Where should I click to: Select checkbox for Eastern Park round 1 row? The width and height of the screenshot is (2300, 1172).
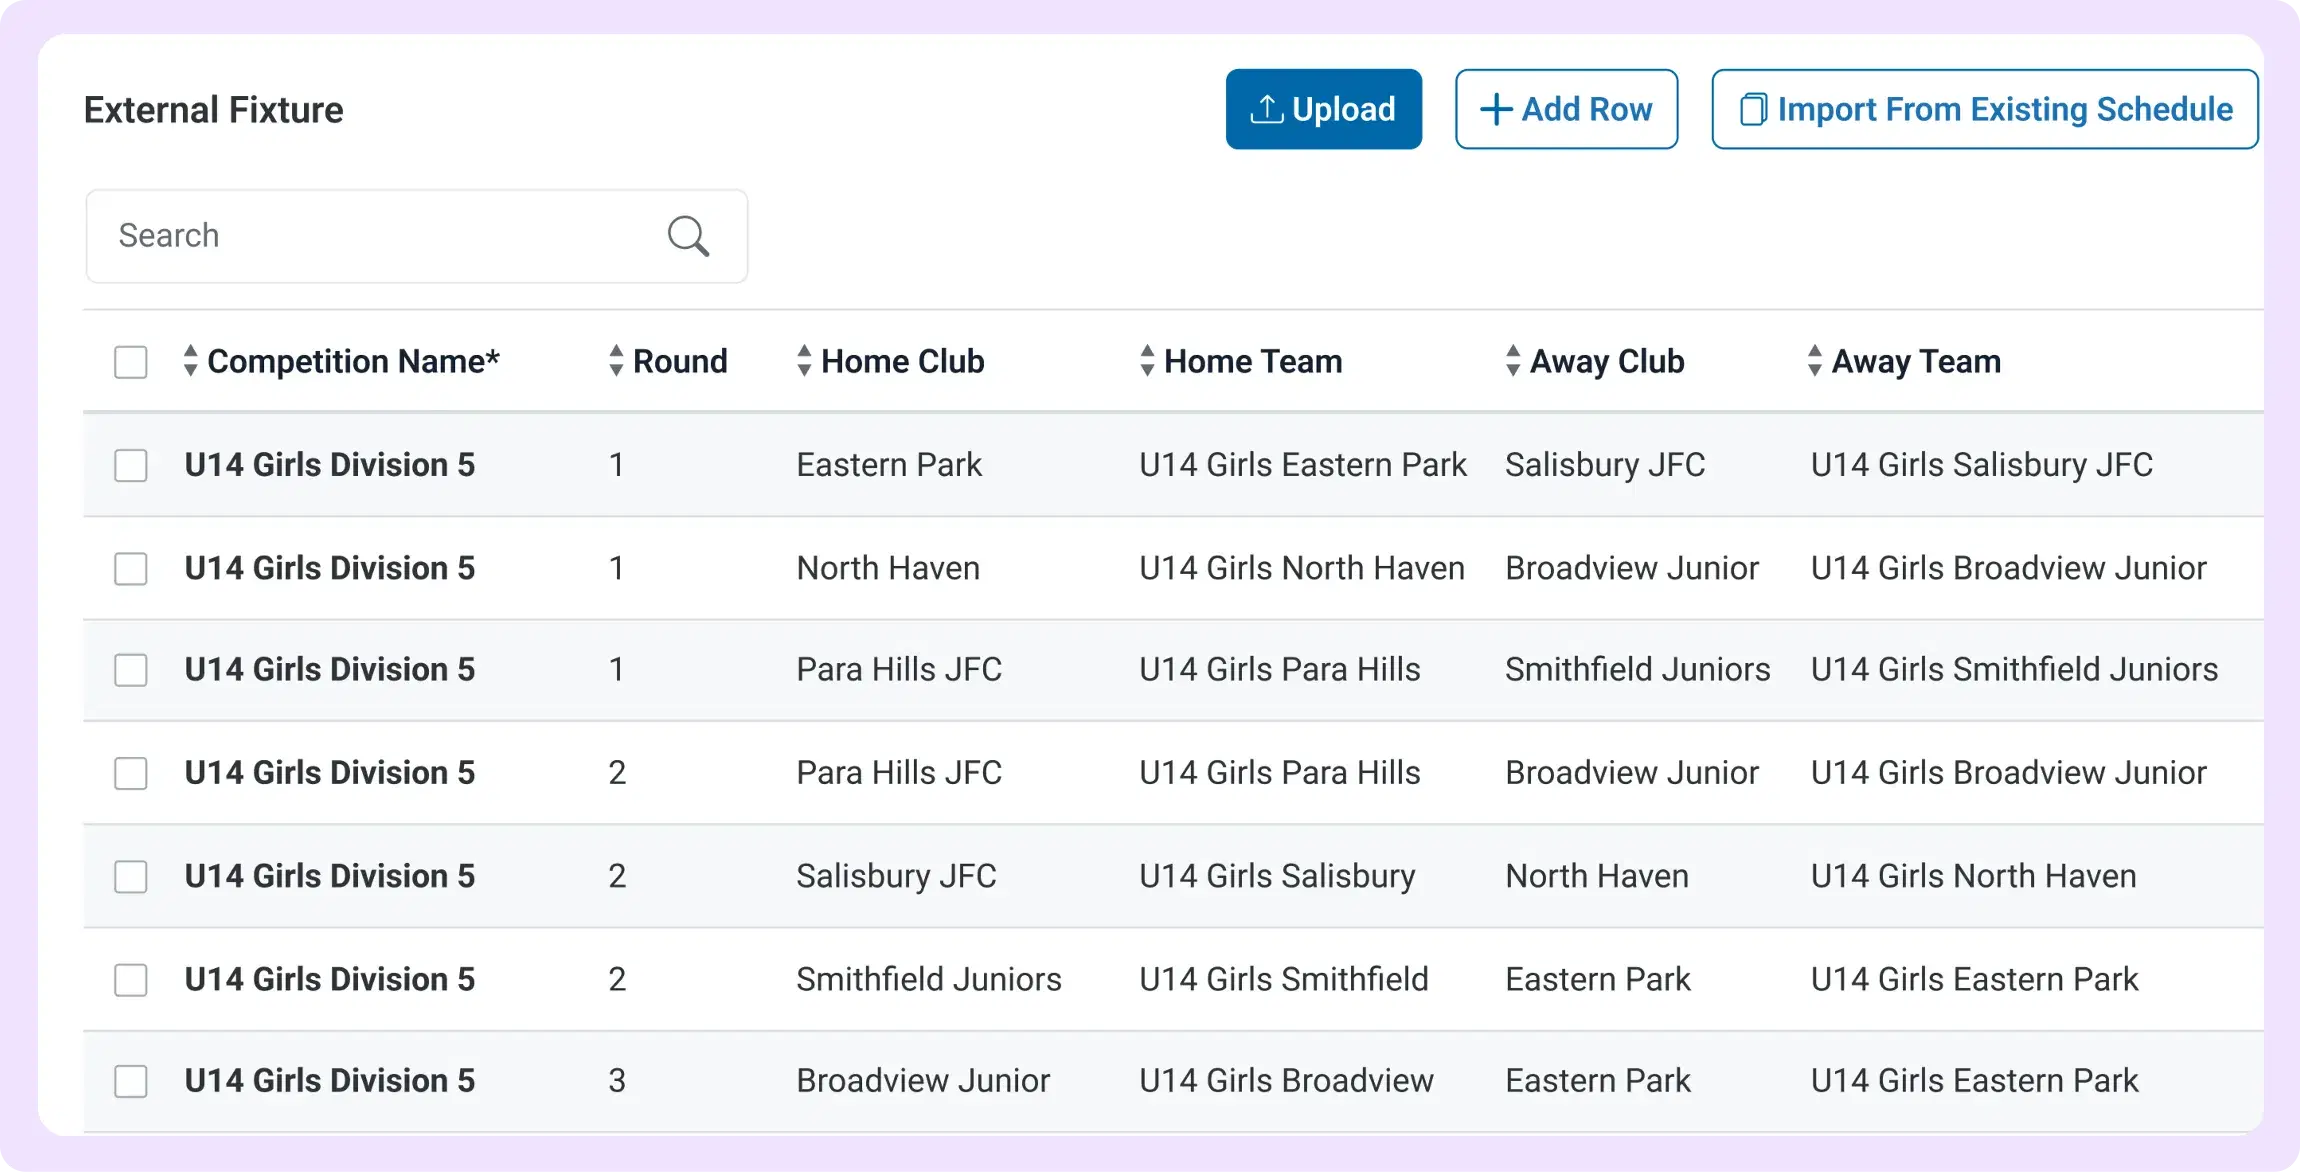click(x=131, y=465)
